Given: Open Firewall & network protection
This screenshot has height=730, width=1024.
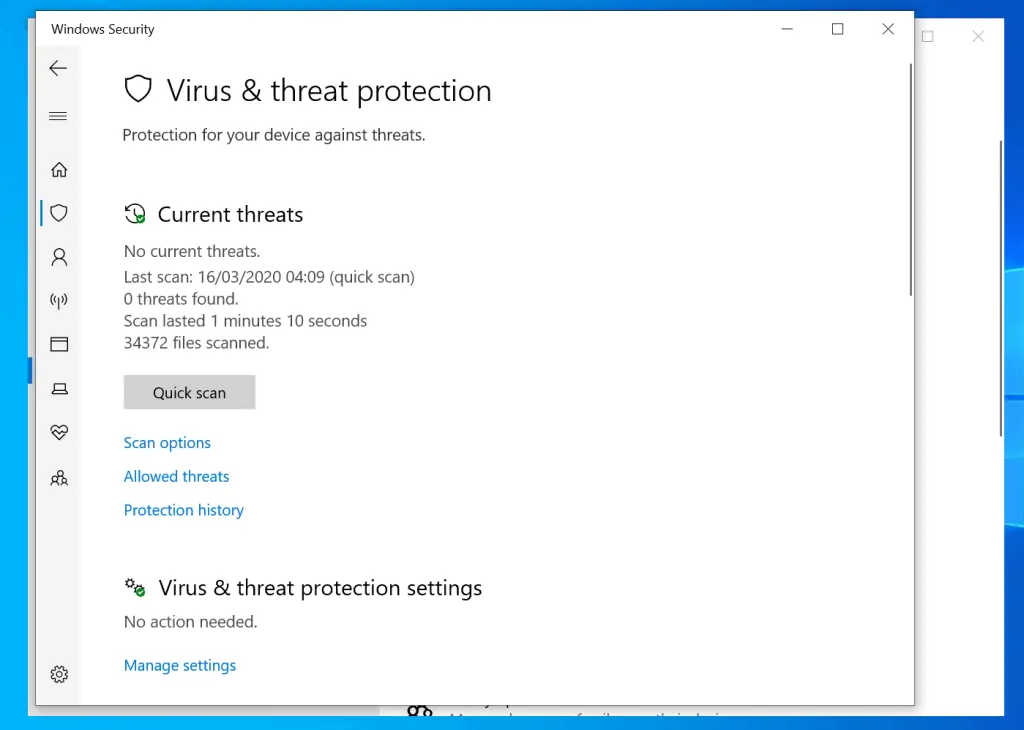Looking at the screenshot, I should [58, 301].
